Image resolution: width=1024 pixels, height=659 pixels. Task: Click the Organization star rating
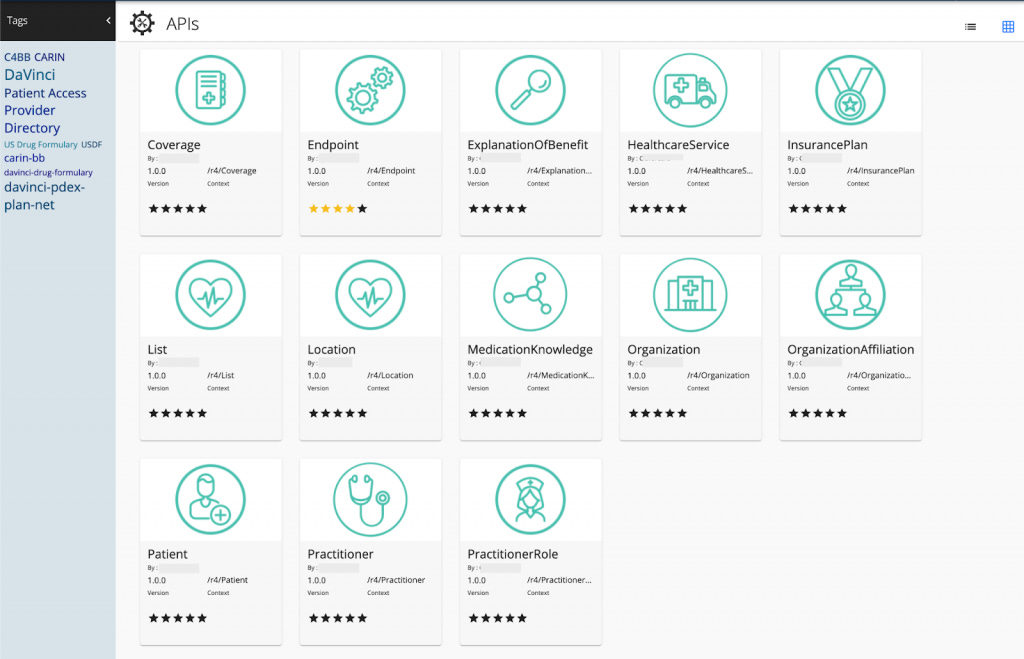click(658, 413)
